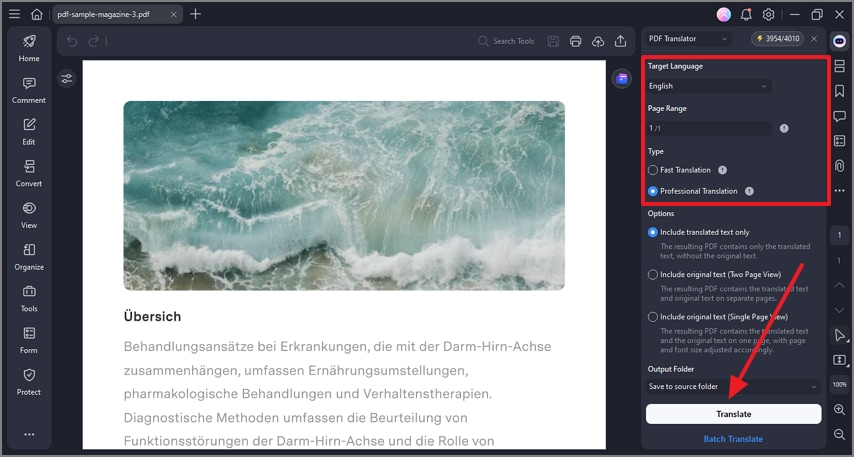Select Include original text Single Page View
Screen dimensions: 854x457
pos(652,316)
